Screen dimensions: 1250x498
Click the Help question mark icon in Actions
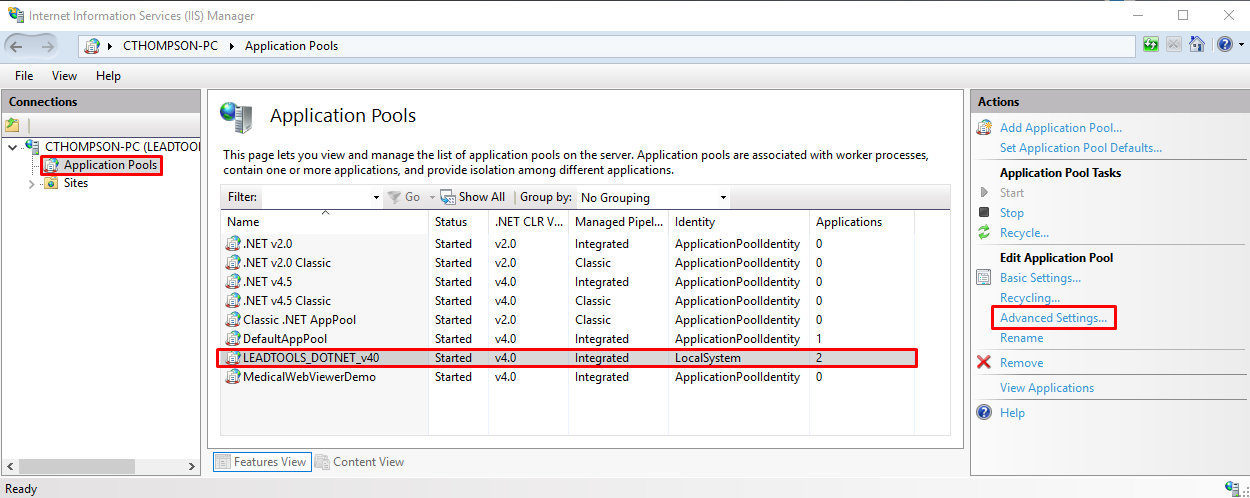[984, 413]
